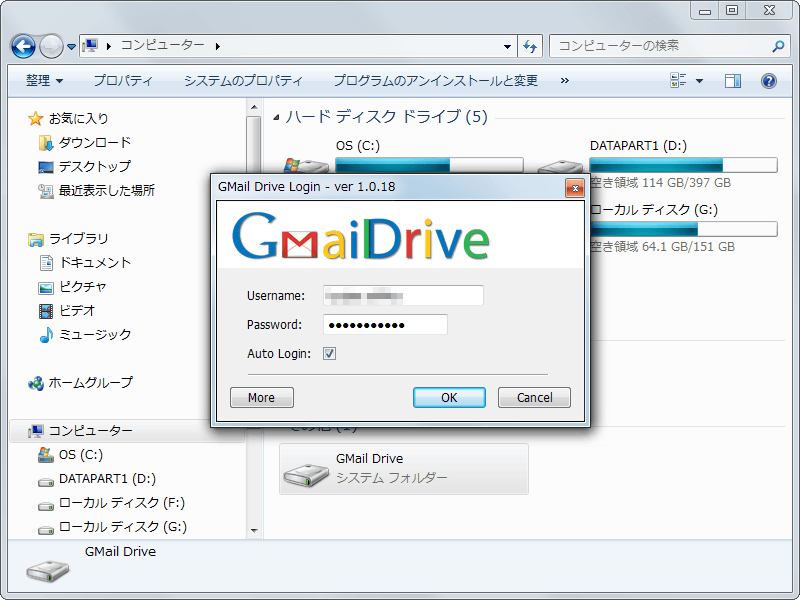Uncheck the Auto Login checkbox
The width and height of the screenshot is (800, 600).
(330, 354)
